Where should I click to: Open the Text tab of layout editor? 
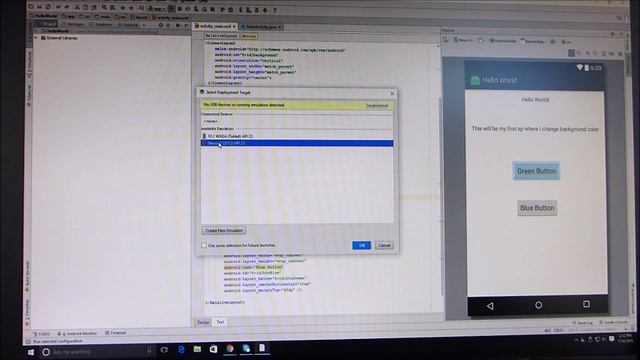(x=220, y=322)
